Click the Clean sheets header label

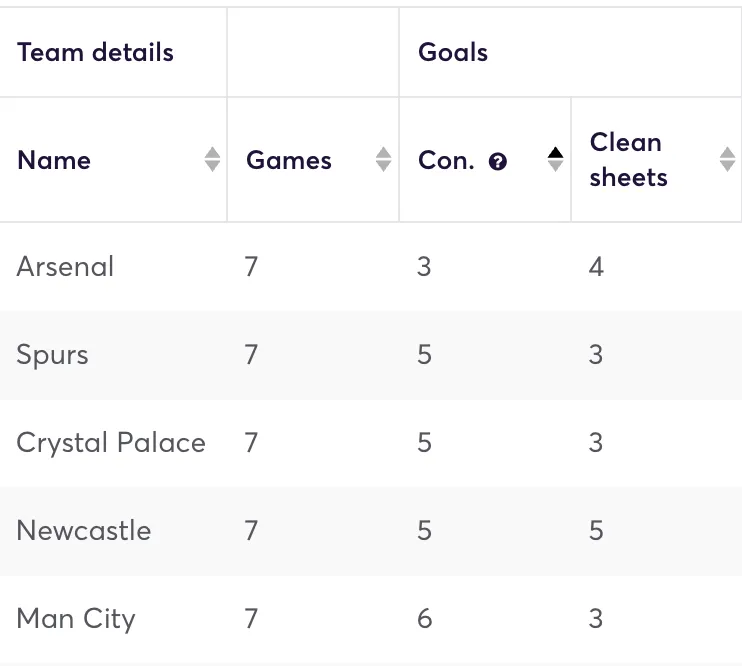(x=628, y=160)
